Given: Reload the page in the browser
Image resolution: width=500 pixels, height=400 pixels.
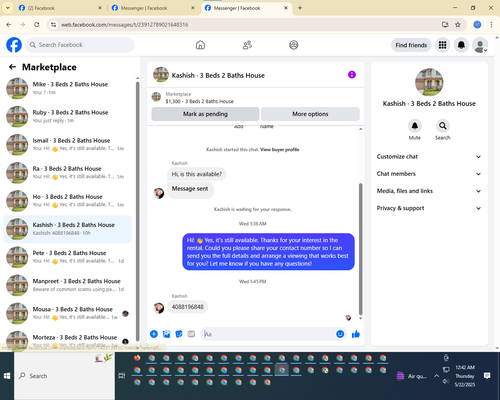Looking at the screenshot, I should [x=37, y=25].
